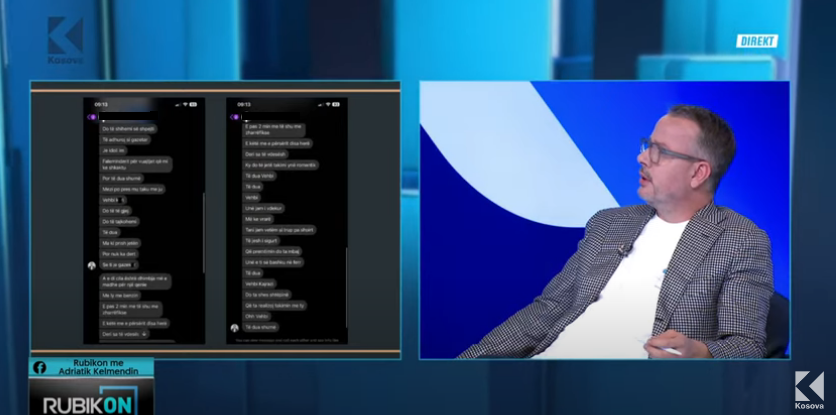Click the 09:13 clock in right phone
836x415 pixels.
(x=244, y=105)
